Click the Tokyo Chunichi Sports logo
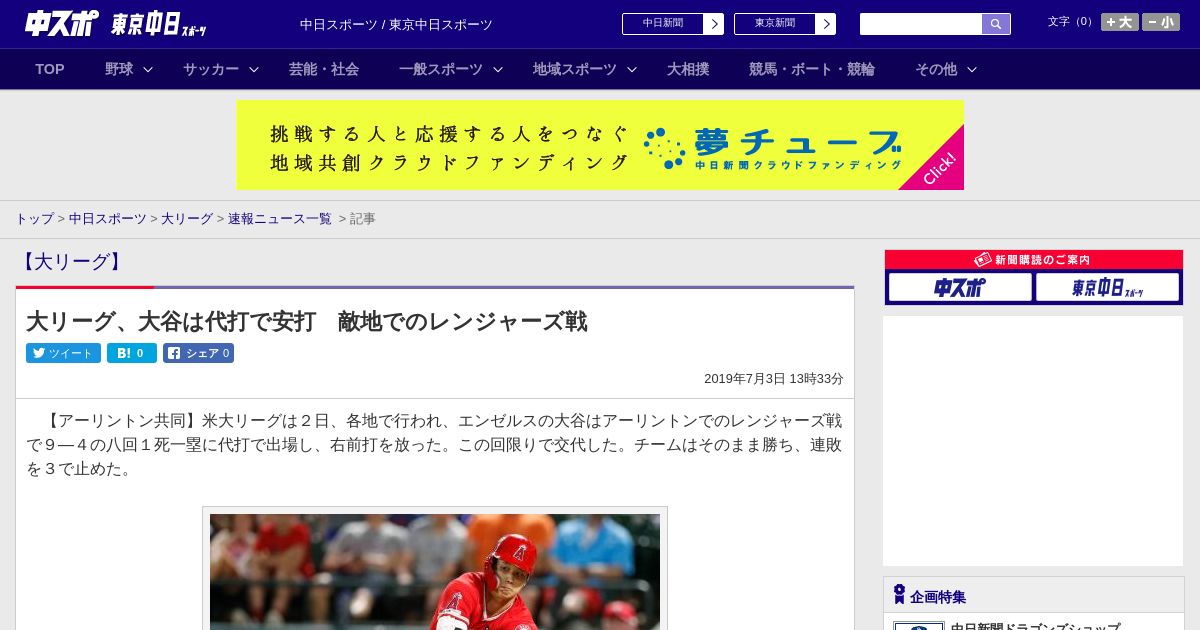This screenshot has height=630, width=1200. pyautogui.click(x=159, y=24)
